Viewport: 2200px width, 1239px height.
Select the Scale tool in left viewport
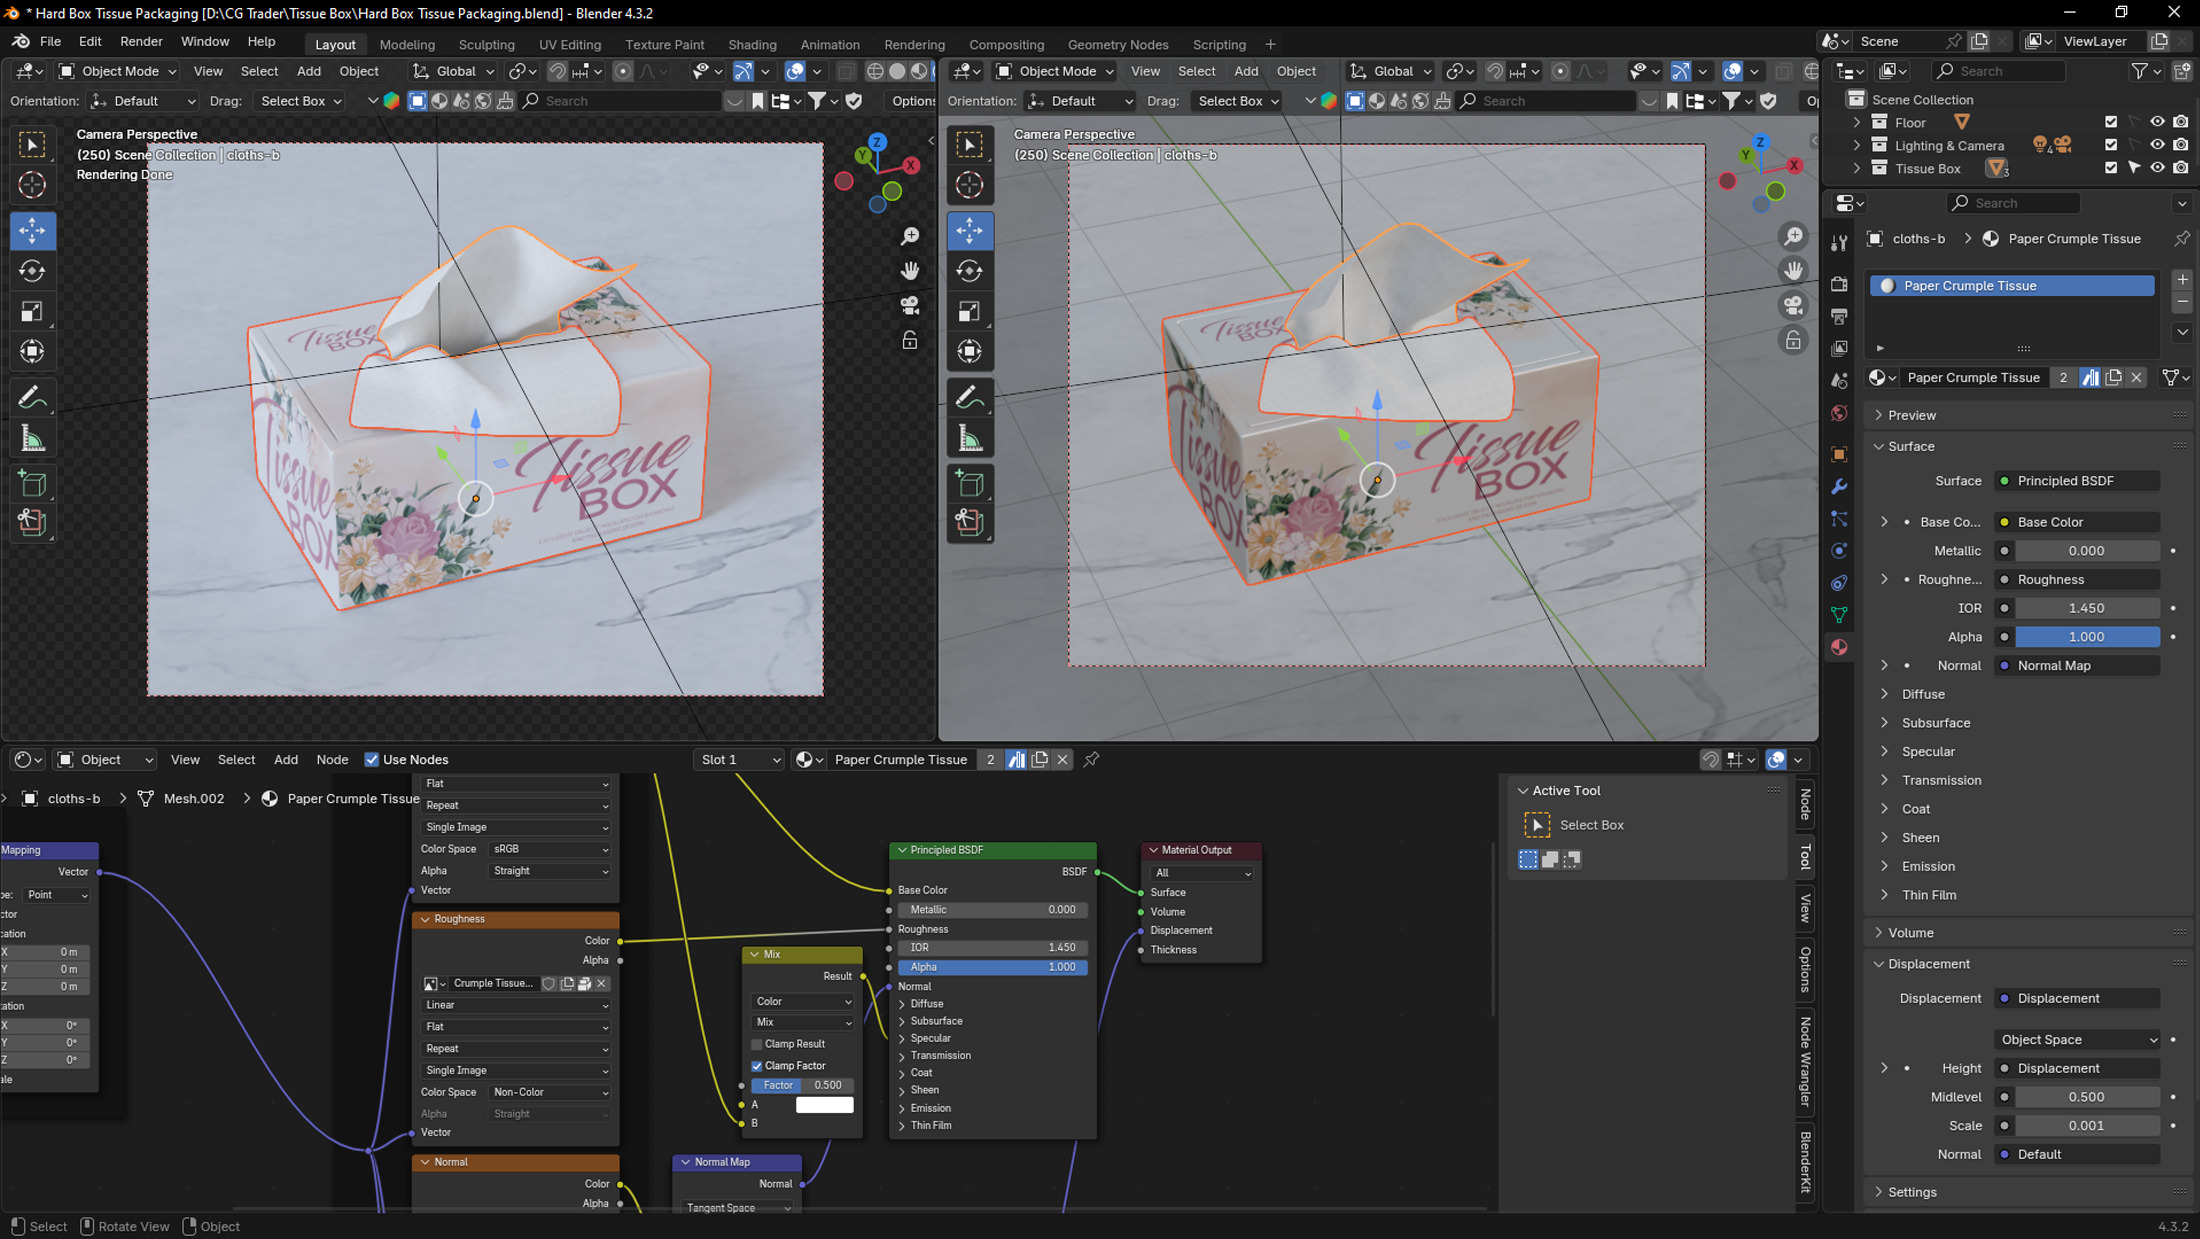[x=32, y=312]
